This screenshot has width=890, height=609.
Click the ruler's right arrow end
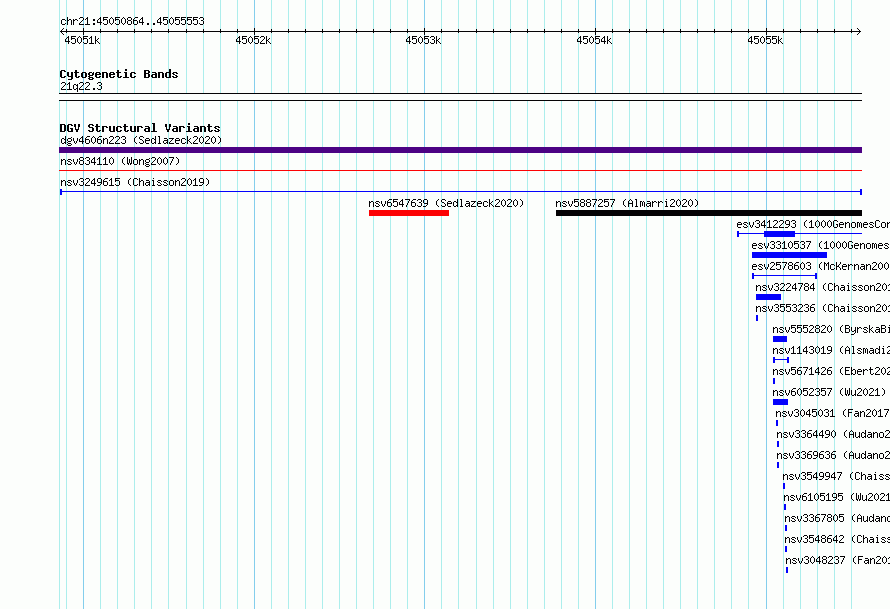859,31
